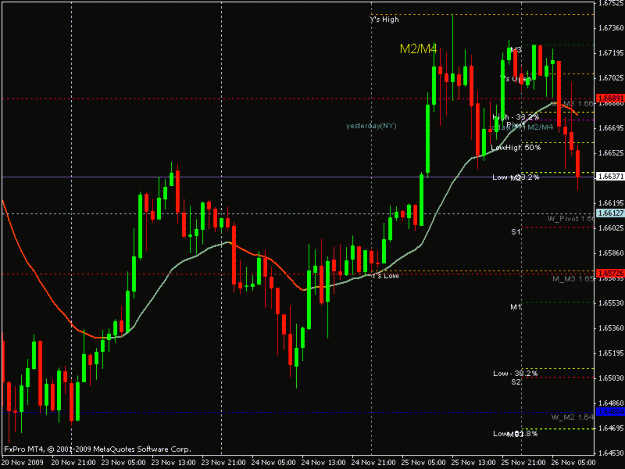Viewport: 625px width, 469px height.
Task: Click the "S1" support level label
Action: point(516,232)
